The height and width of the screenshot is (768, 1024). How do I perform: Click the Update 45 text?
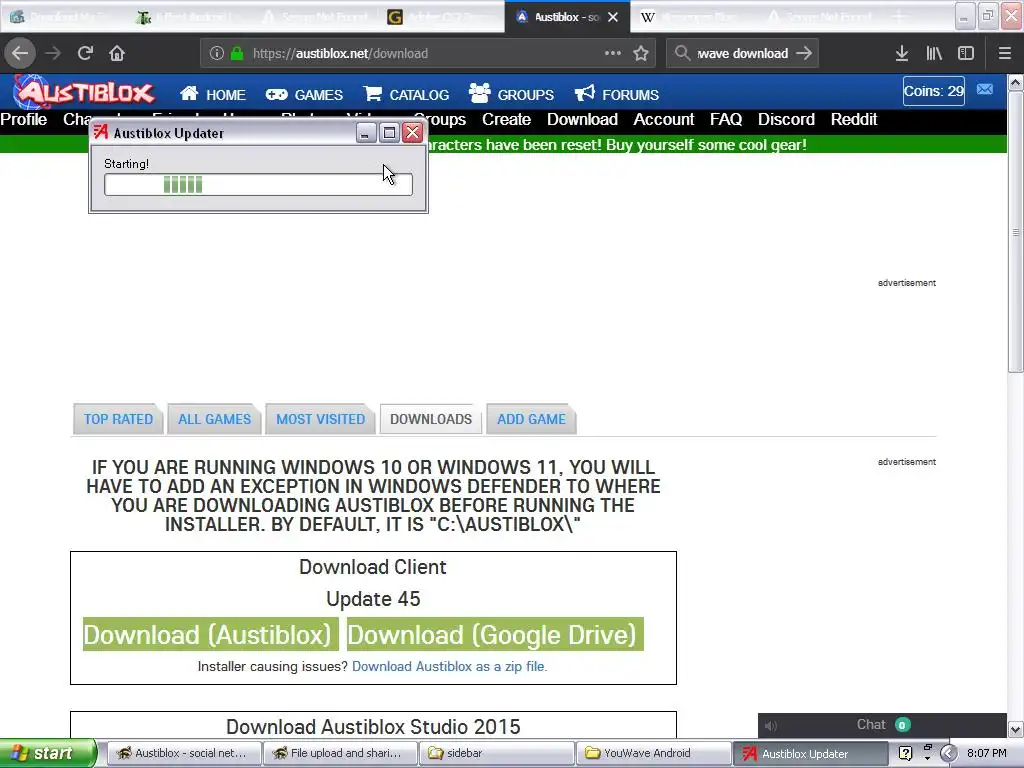click(x=373, y=599)
